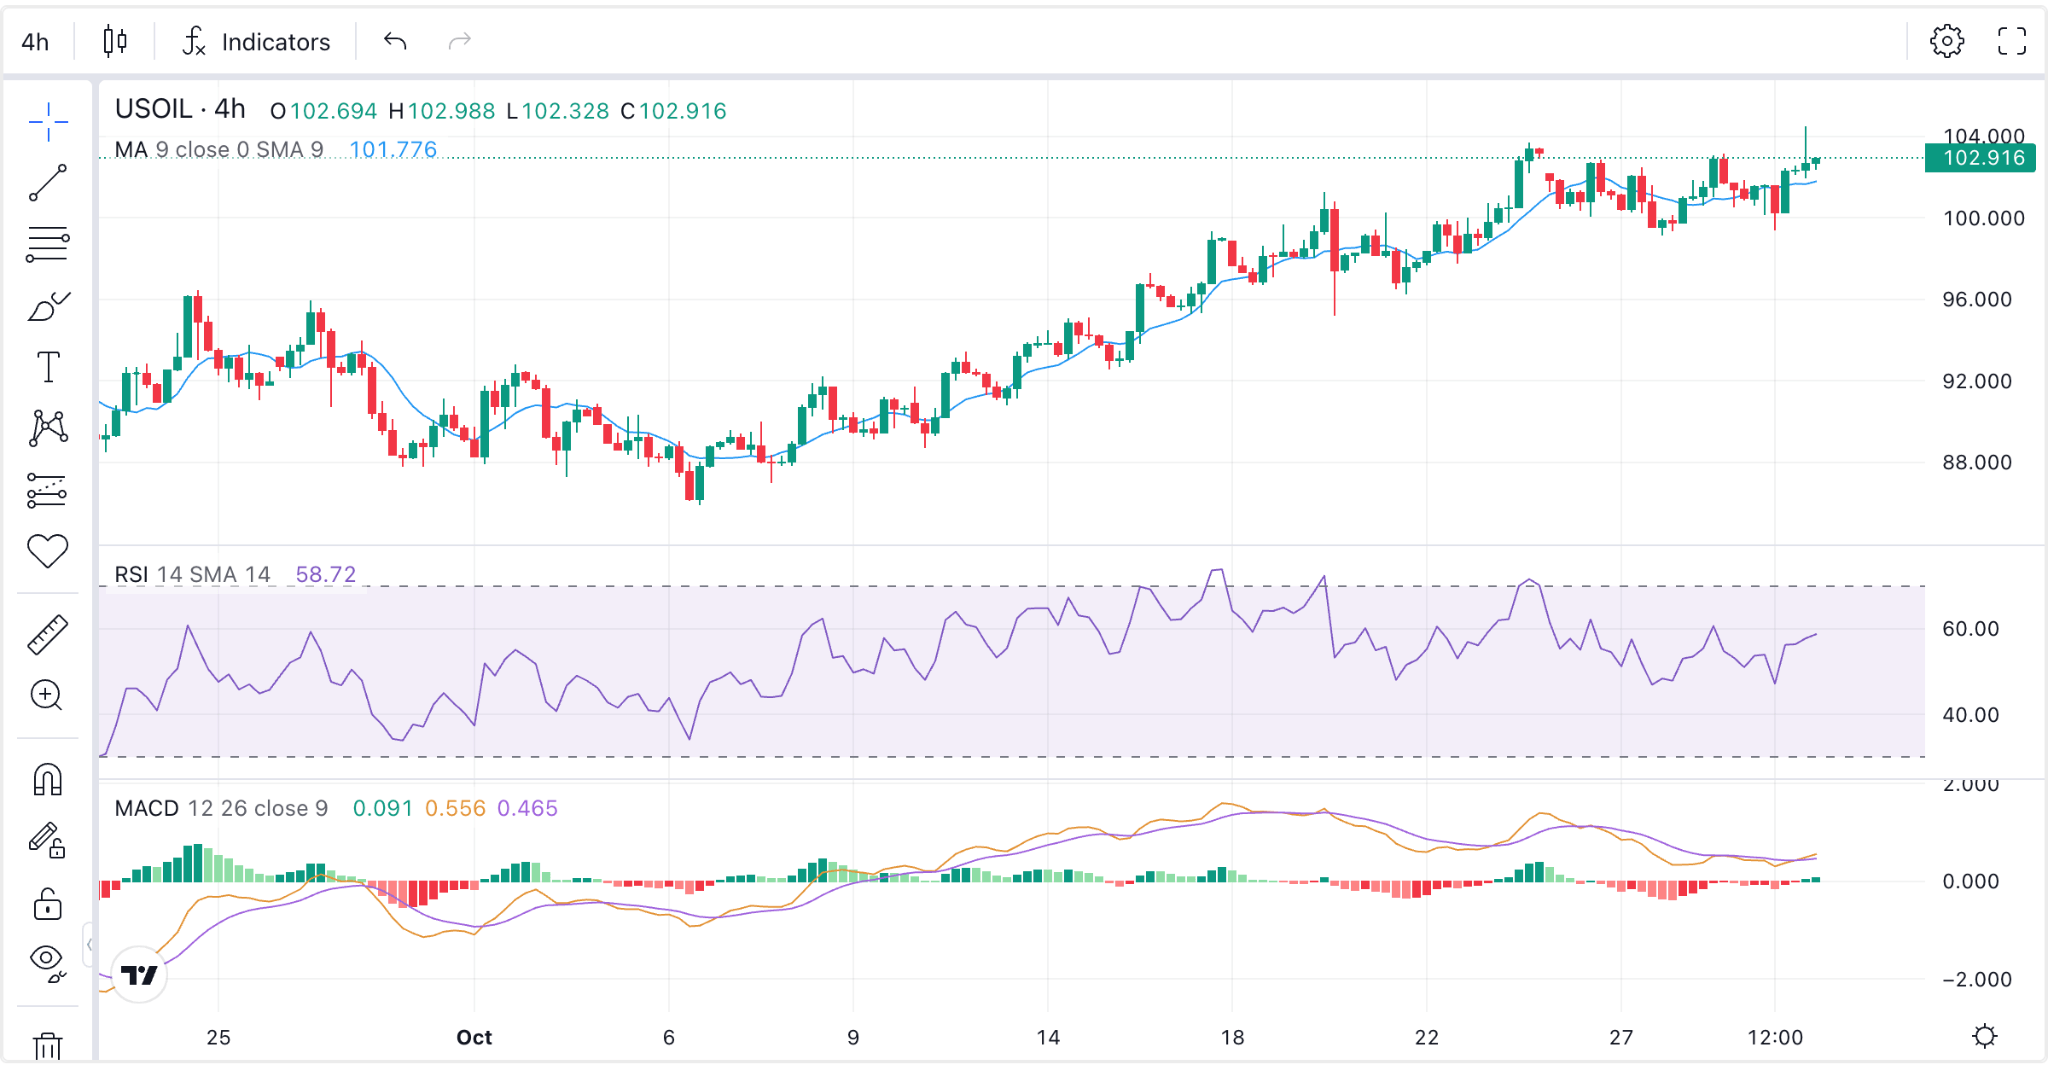2048x1065 pixels.
Task: Redo the last chart action
Action: pos(460,41)
